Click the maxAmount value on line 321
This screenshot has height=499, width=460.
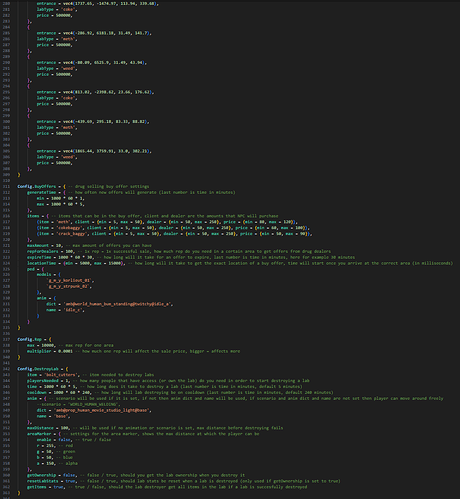tap(58, 245)
